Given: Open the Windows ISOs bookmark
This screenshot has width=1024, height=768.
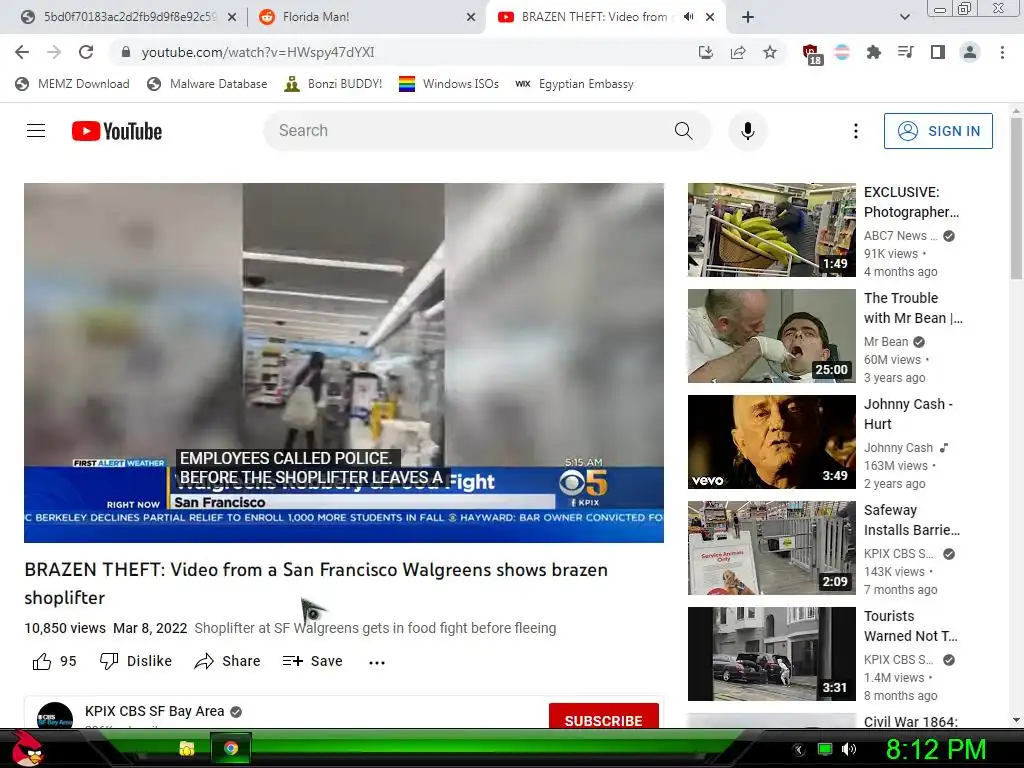Looking at the screenshot, I should point(449,84).
